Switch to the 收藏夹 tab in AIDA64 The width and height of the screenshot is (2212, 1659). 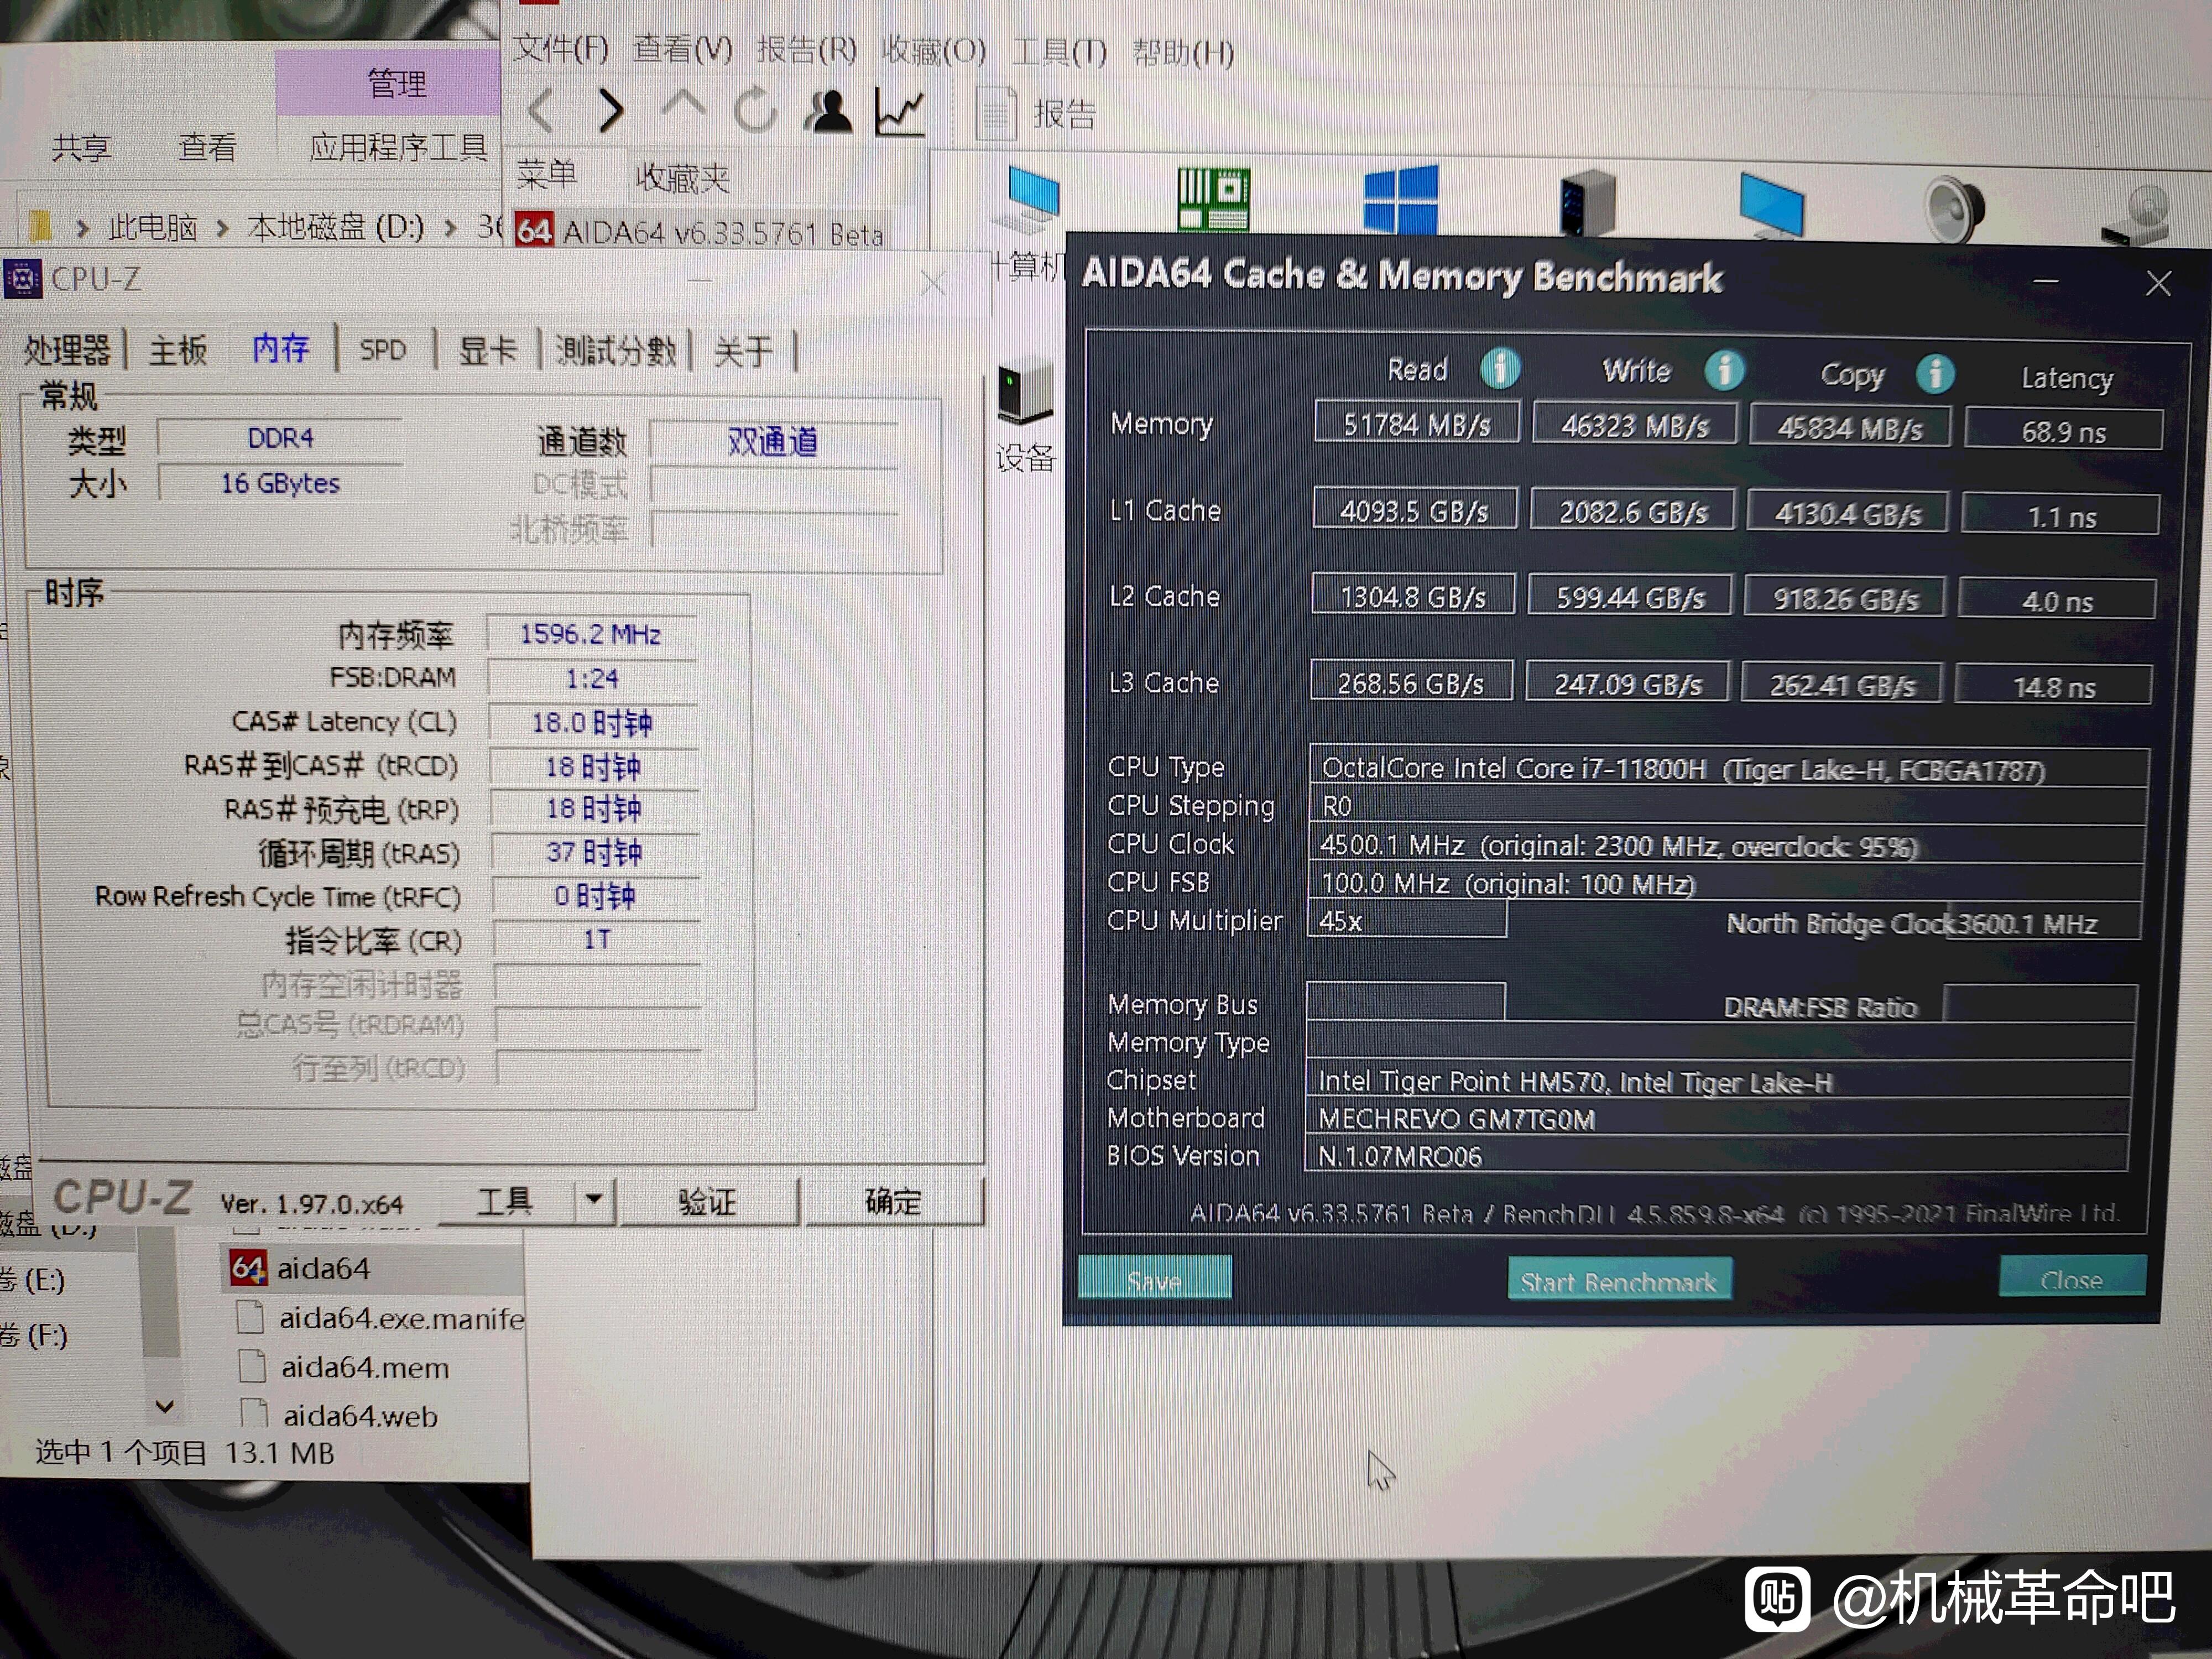click(683, 178)
